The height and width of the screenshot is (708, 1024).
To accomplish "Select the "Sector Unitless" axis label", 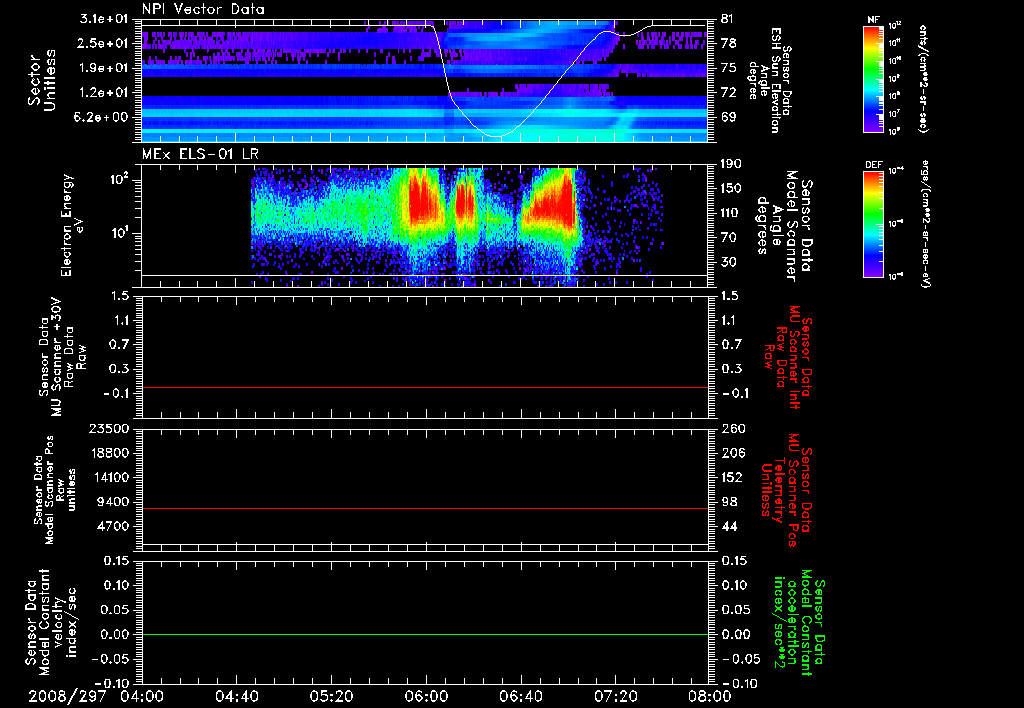I will click(42, 80).
